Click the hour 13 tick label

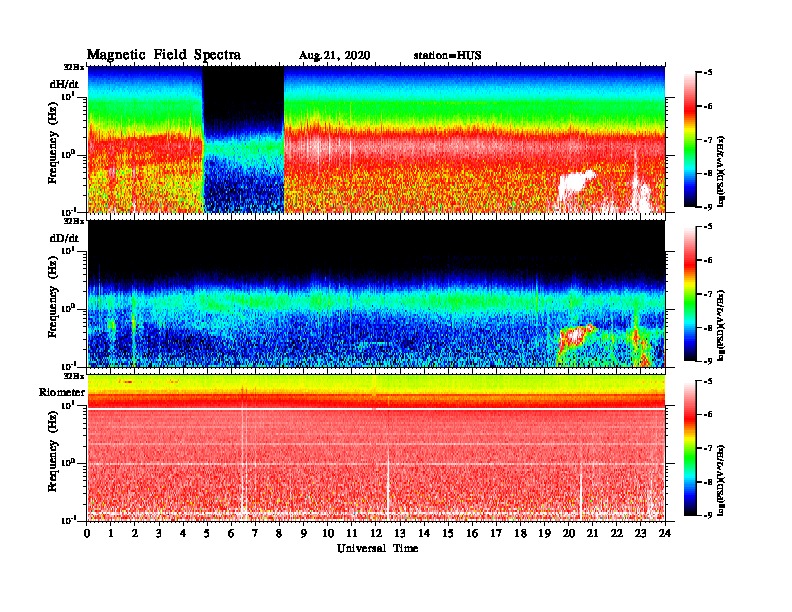(400, 533)
